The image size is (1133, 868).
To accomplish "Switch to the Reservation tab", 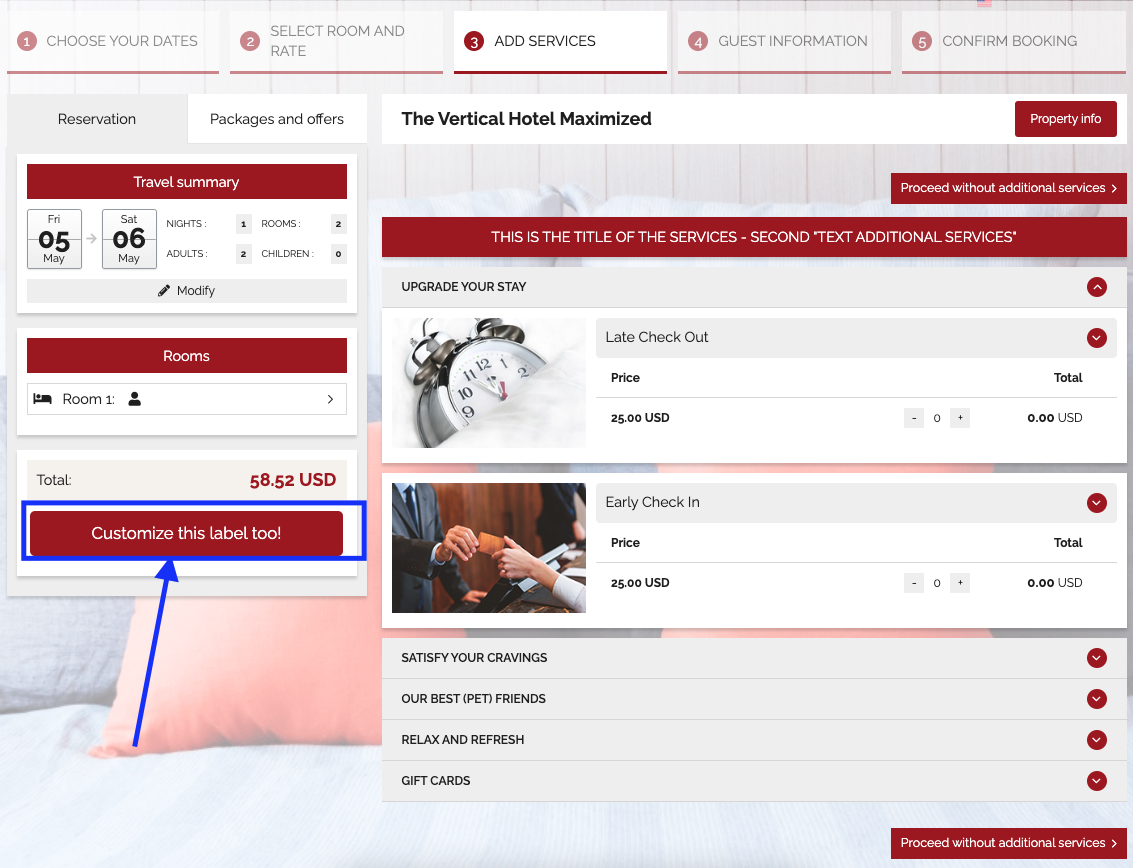I will click(x=97, y=119).
